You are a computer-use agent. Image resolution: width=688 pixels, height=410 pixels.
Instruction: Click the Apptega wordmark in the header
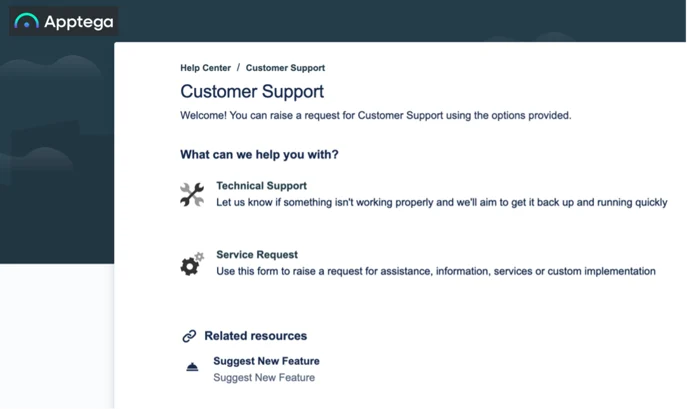click(79, 22)
